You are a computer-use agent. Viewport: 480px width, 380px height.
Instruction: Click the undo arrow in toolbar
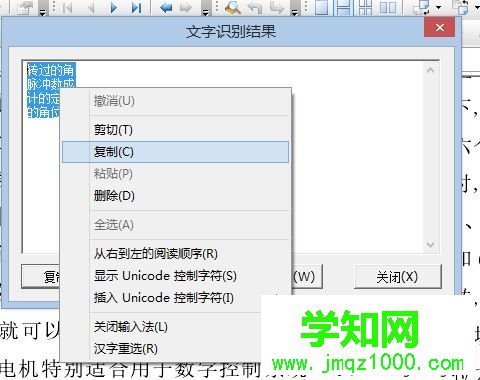[x=255, y=7]
